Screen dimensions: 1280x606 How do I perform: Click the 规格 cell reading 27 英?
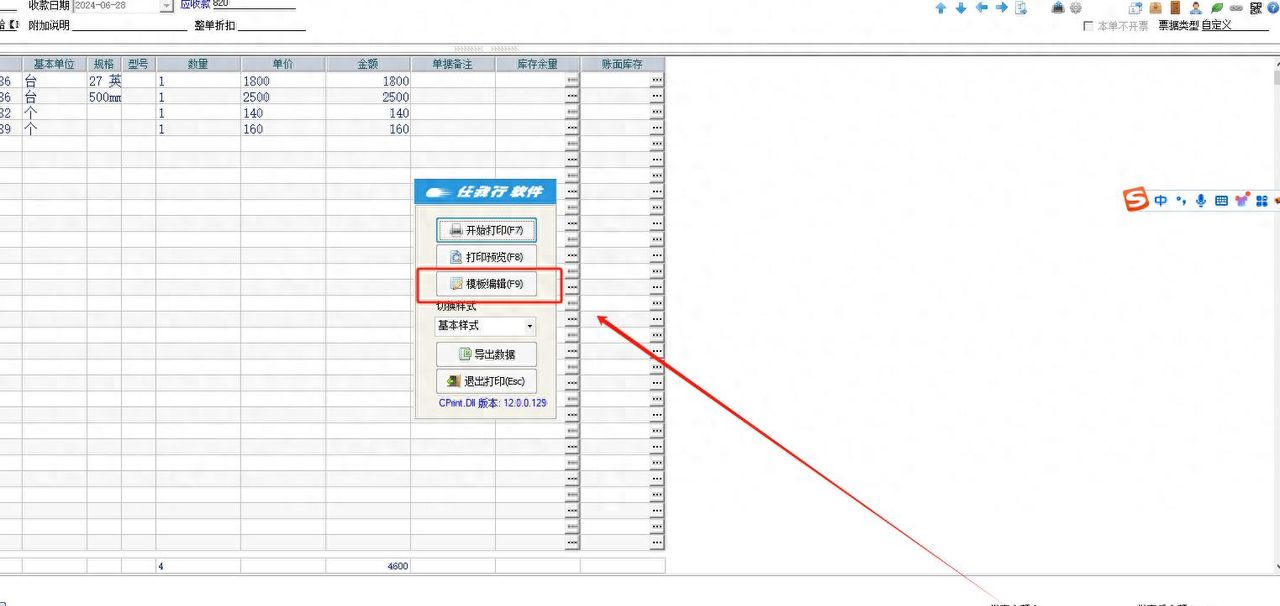point(104,81)
